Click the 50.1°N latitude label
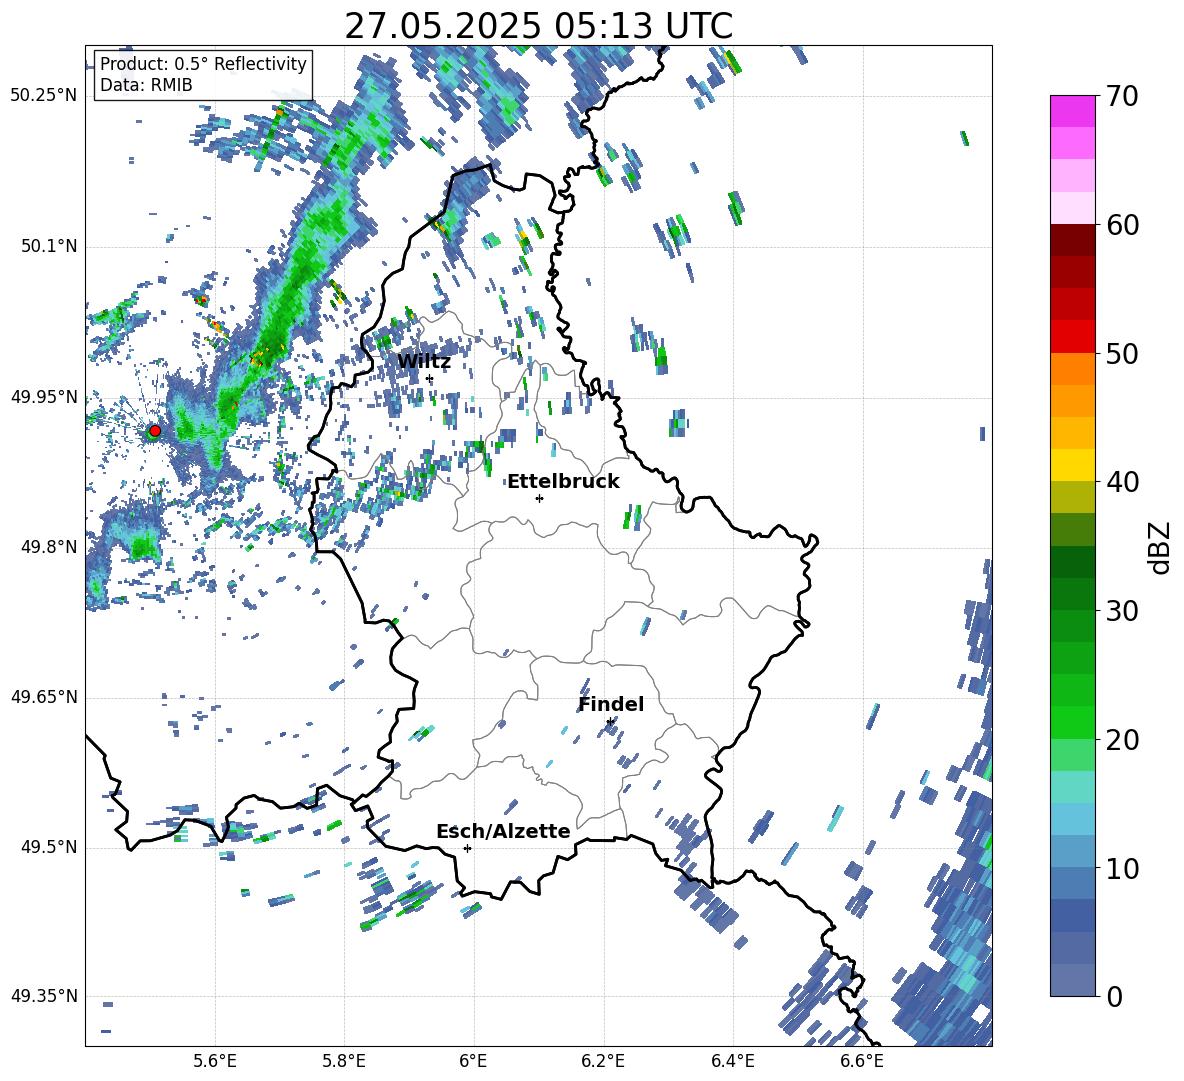This screenshot has width=1184, height=1081. coord(49,247)
